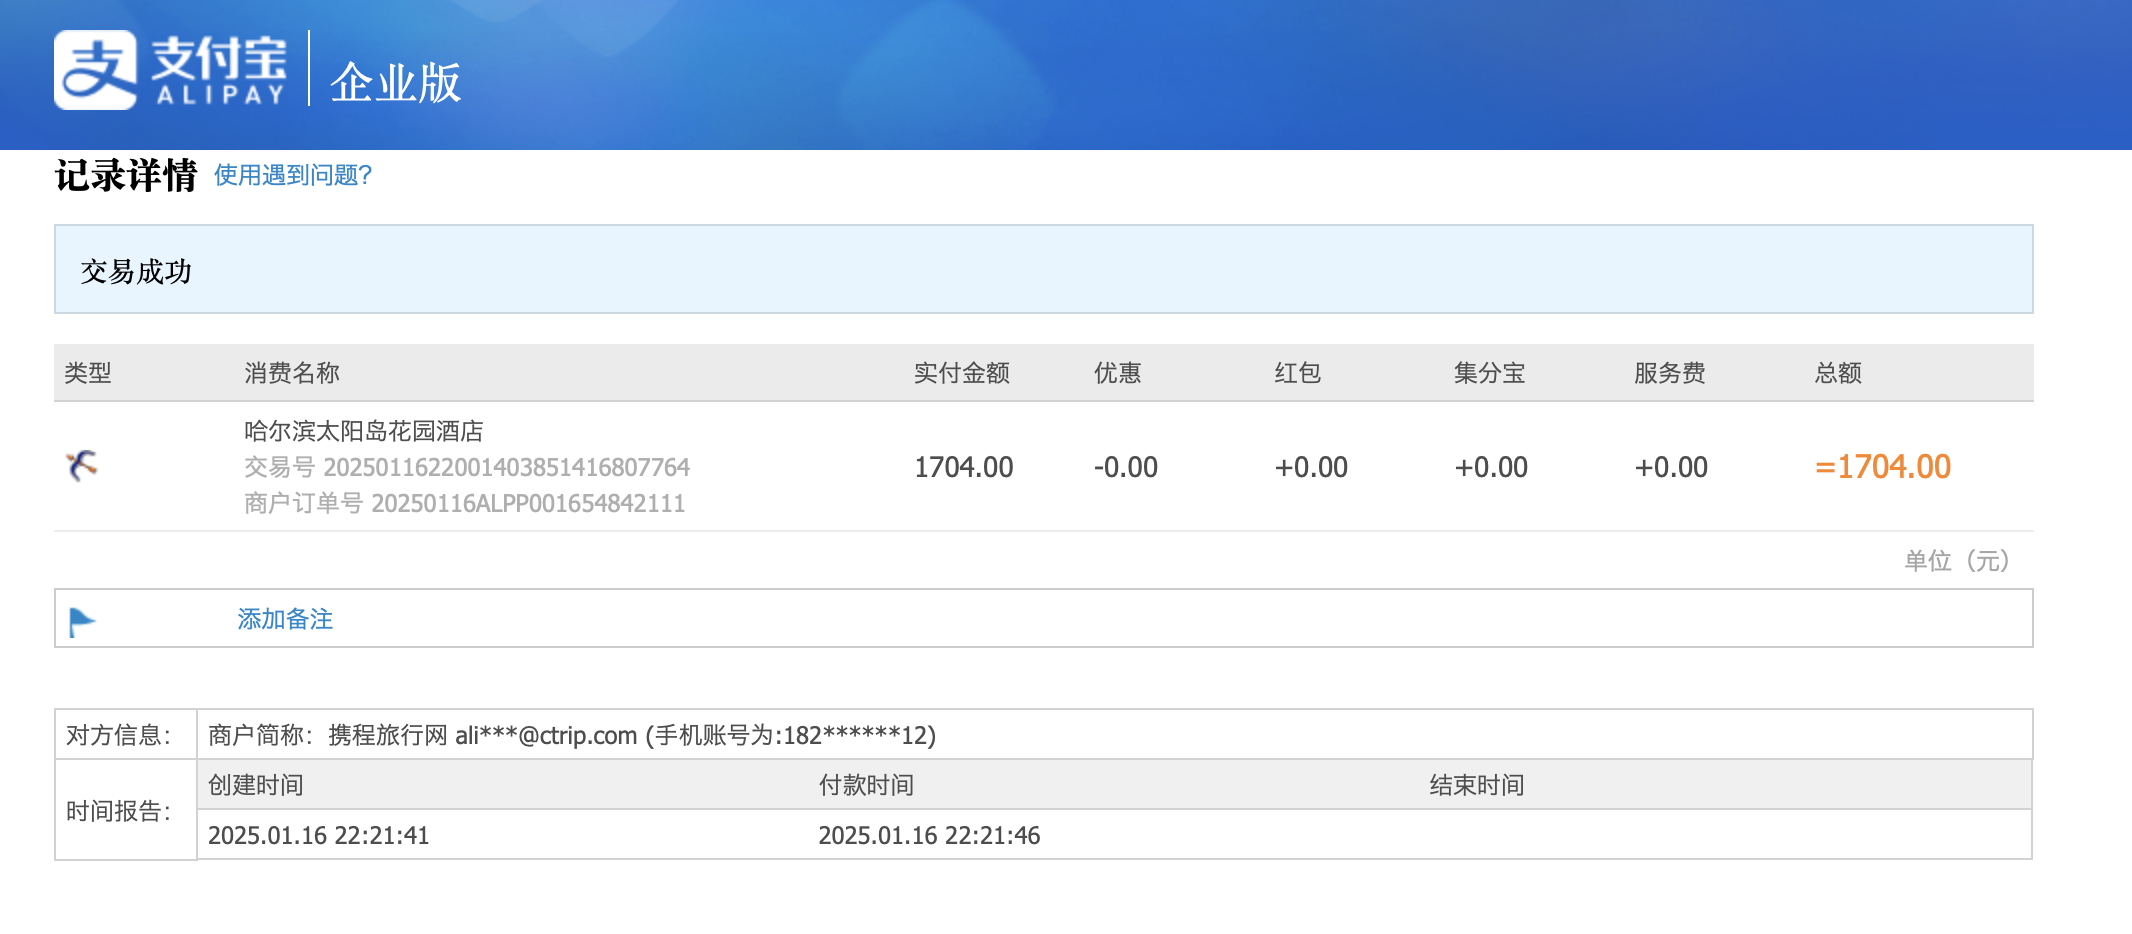Screen dimensions: 2132x934
Task: Click the 服务费 value +0.00
Action: (x=1670, y=467)
